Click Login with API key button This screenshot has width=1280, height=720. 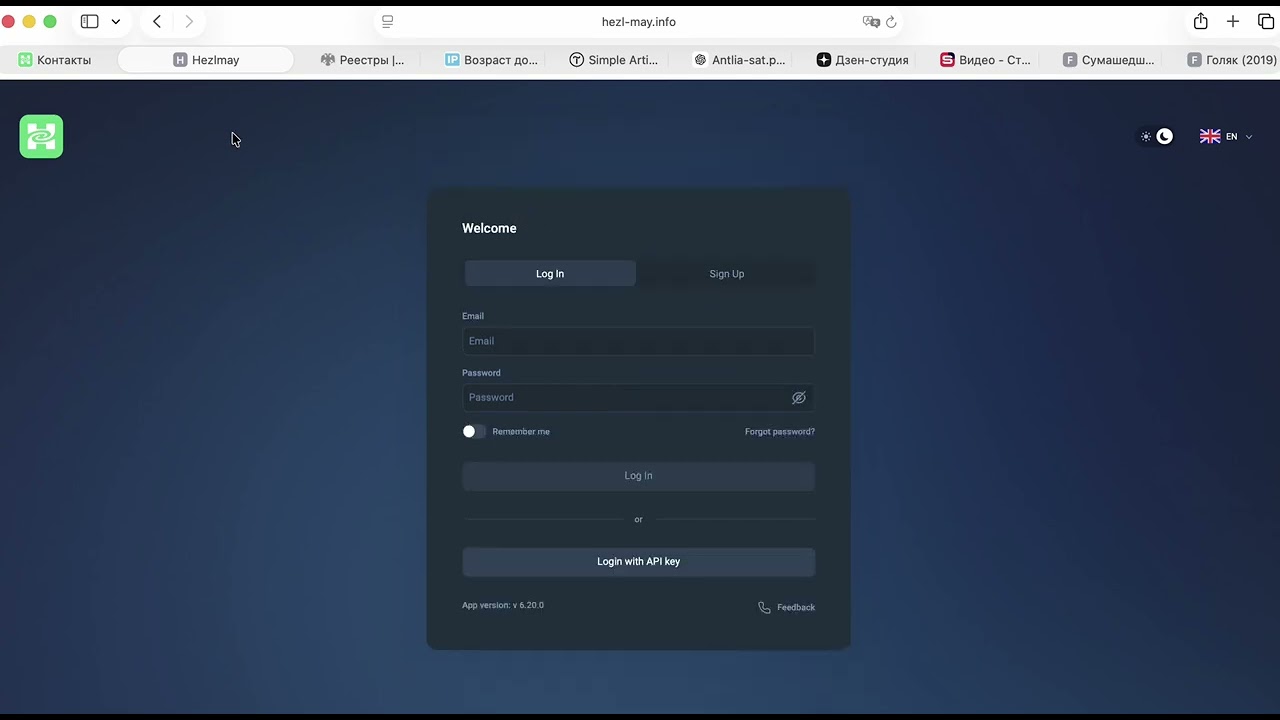(638, 562)
